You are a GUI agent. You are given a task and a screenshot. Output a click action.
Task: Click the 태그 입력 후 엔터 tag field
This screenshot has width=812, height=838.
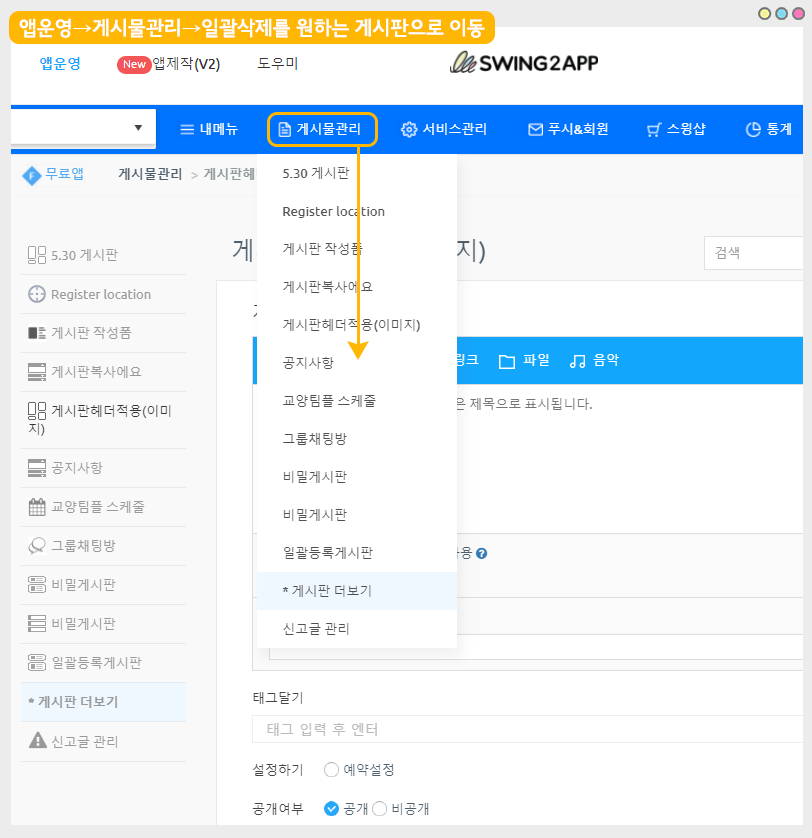pos(530,729)
